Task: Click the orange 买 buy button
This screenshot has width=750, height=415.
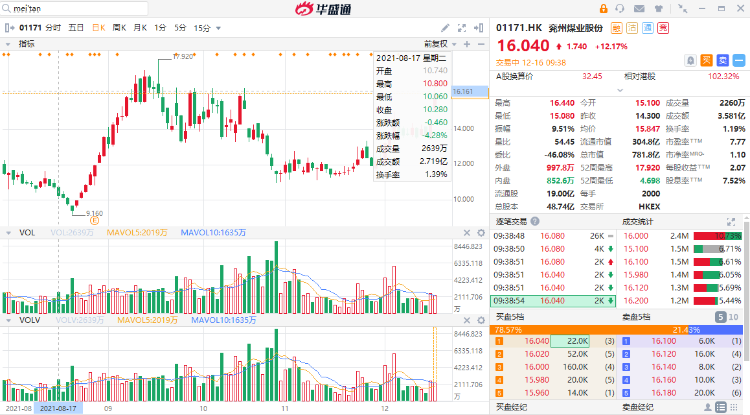Action: 706,61
